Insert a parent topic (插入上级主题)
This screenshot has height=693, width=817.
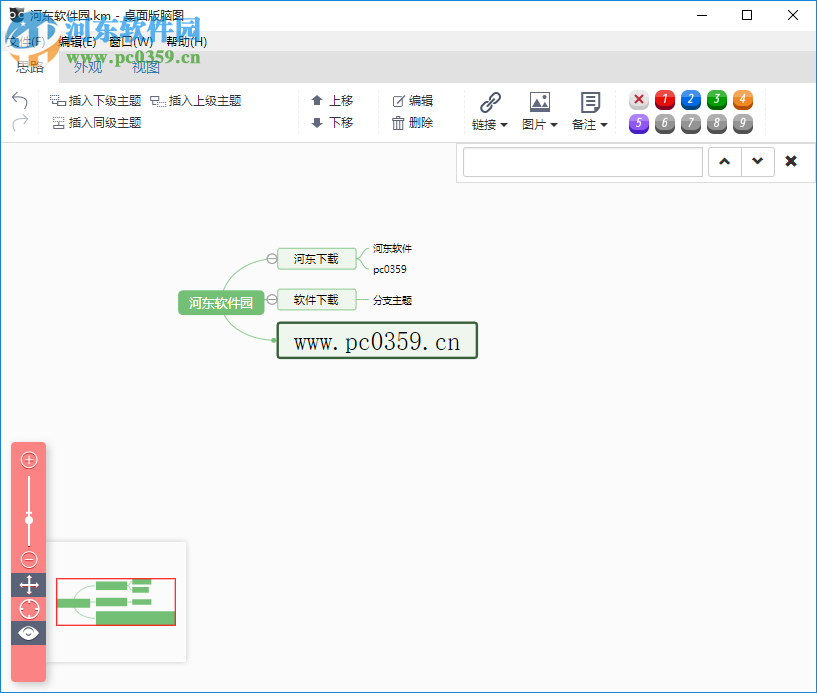[x=196, y=101]
